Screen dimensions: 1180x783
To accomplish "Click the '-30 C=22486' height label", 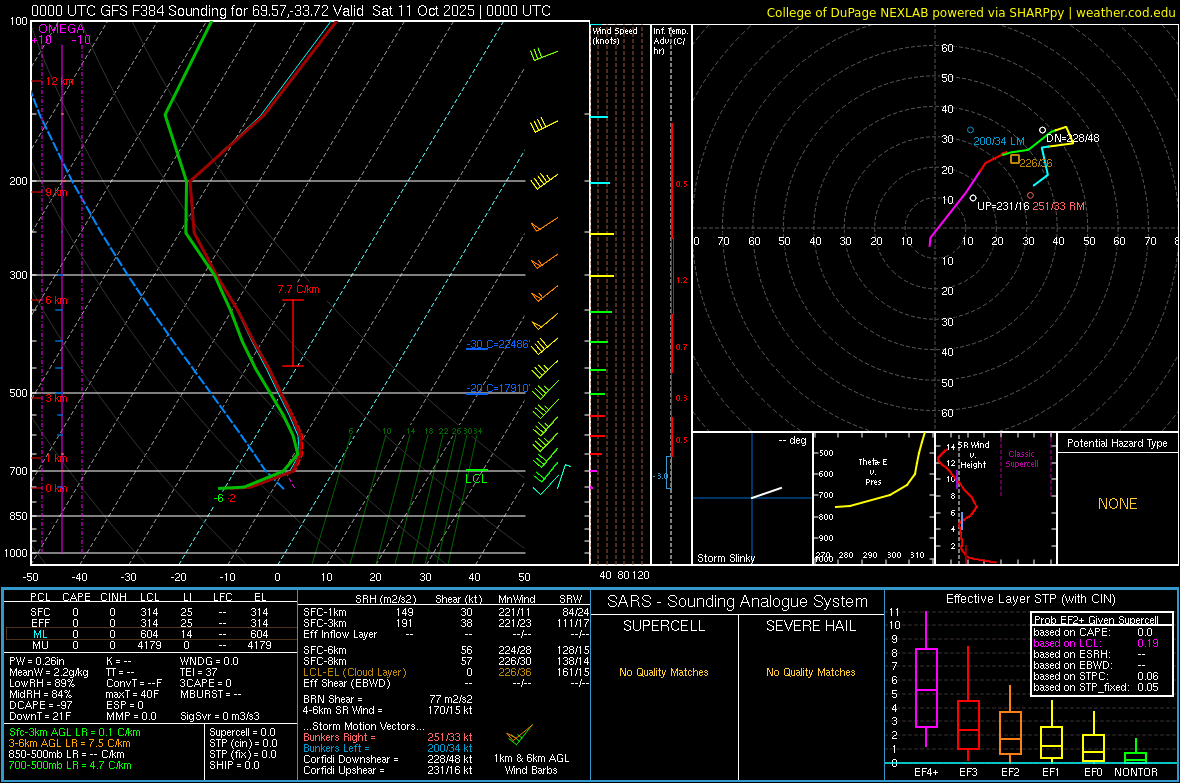I will coord(498,344).
